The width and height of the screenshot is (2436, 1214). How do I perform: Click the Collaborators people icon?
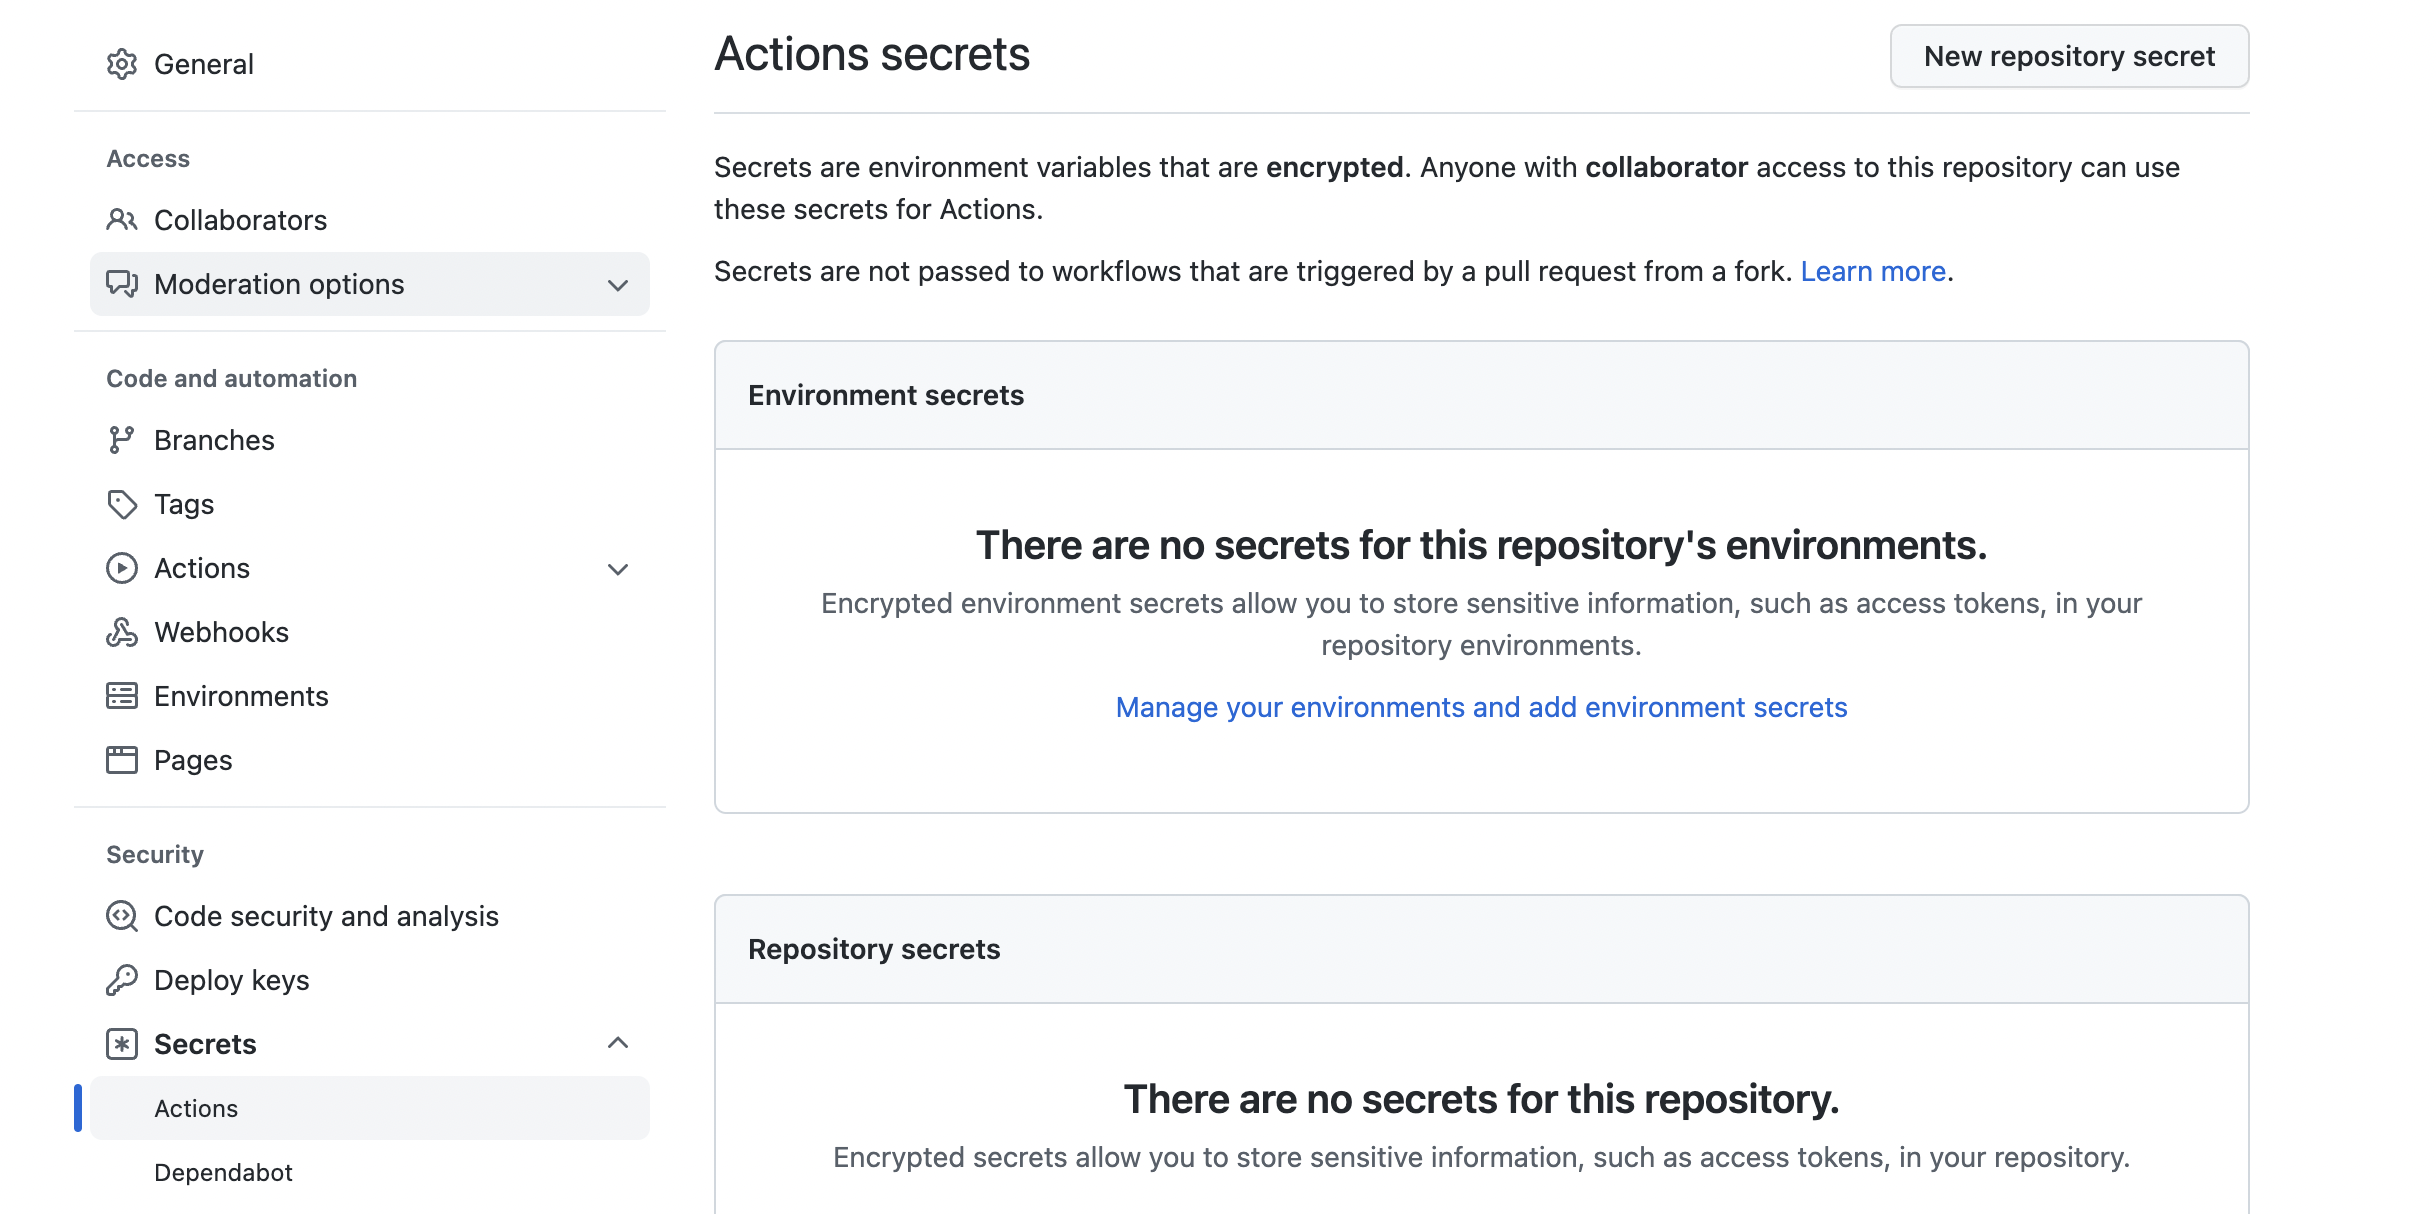point(121,220)
